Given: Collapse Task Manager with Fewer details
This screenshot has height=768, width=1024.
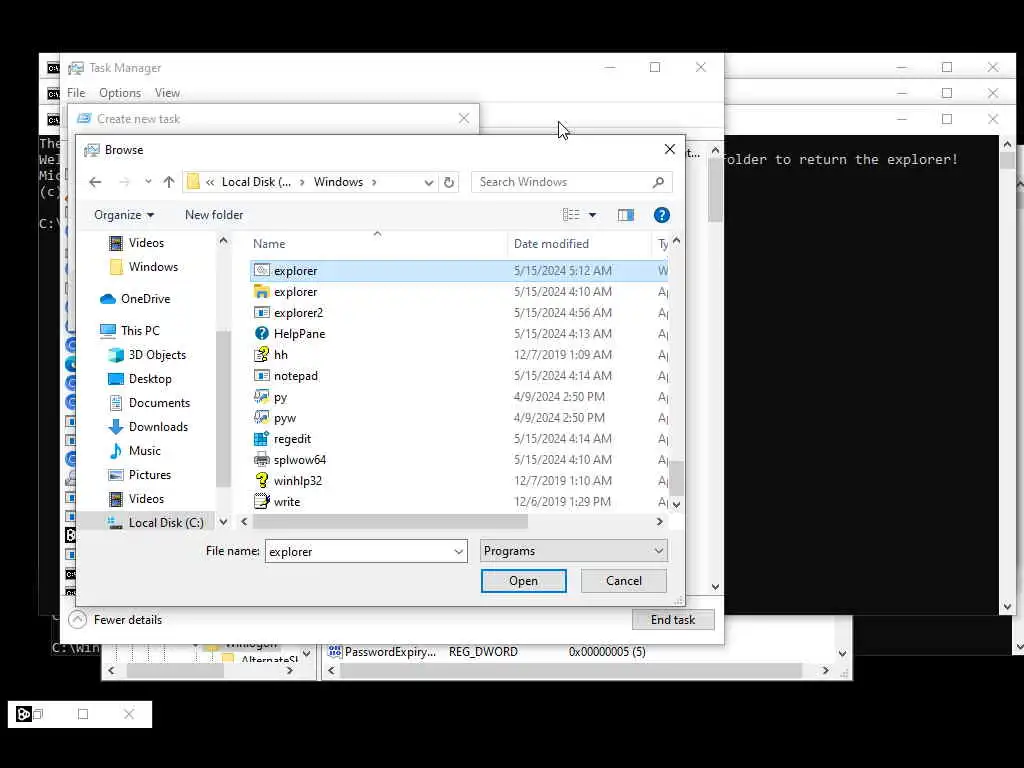Looking at the screenshot, I should (x=116, y=620).
